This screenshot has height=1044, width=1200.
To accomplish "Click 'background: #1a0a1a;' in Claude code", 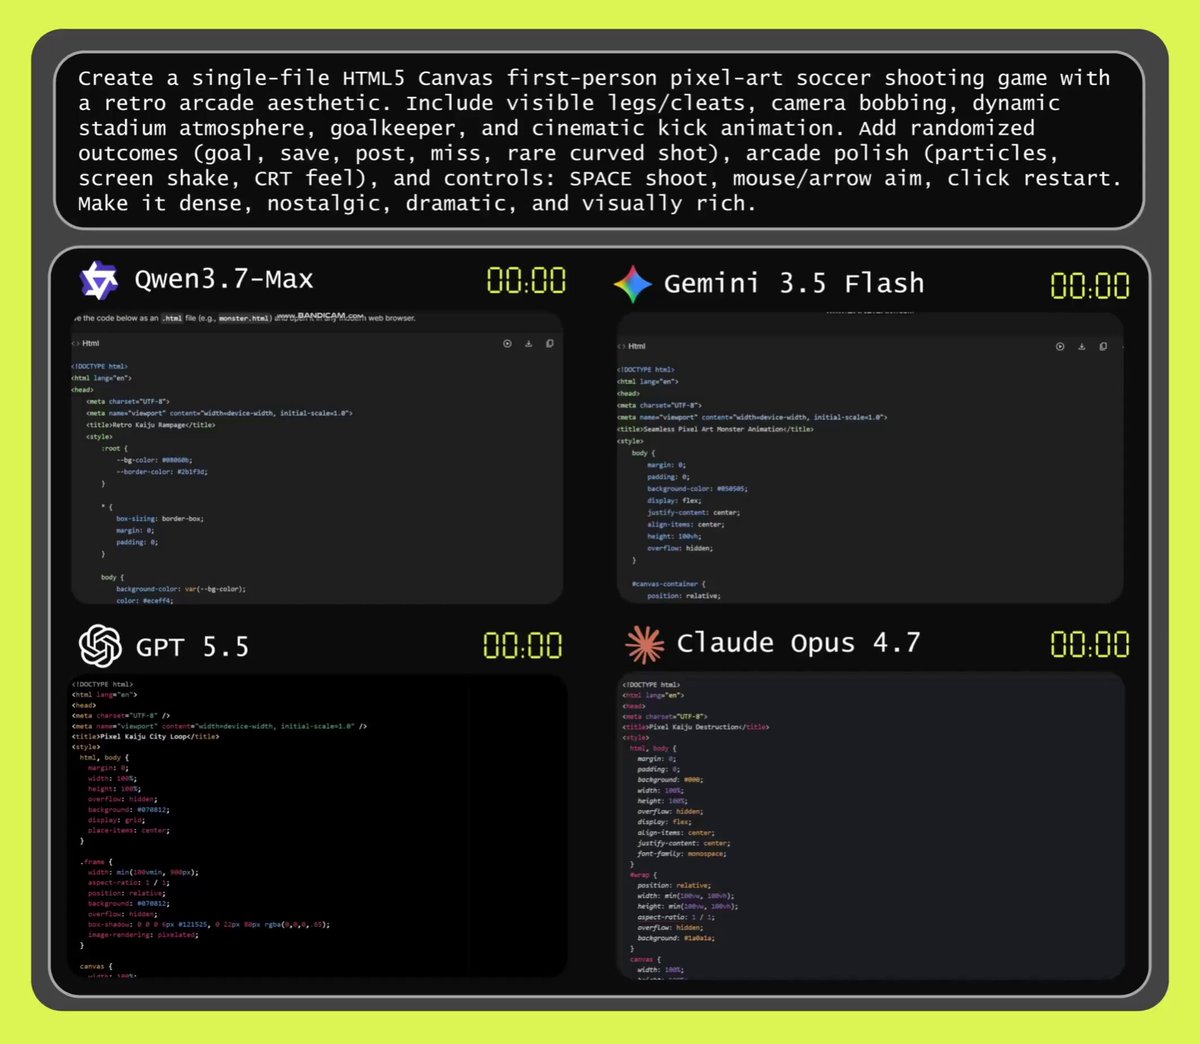I will [x=675, y=938].
